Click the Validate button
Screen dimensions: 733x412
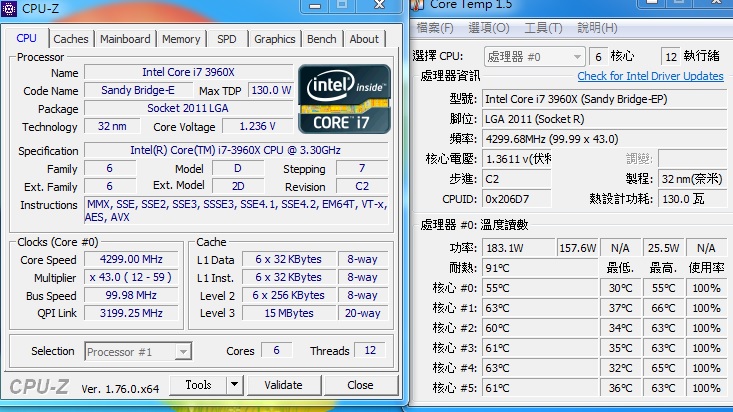(x=283, y=385)
